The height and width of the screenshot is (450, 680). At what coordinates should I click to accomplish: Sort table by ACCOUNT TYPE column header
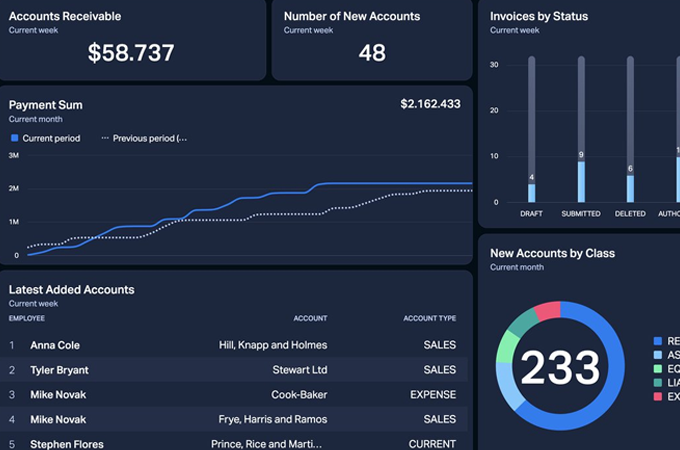(x=429, y=318)
